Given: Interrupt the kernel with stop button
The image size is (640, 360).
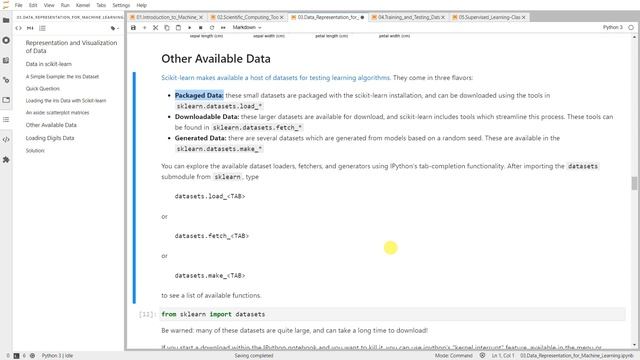Looking at the screenshot, I should click(200, 27).
